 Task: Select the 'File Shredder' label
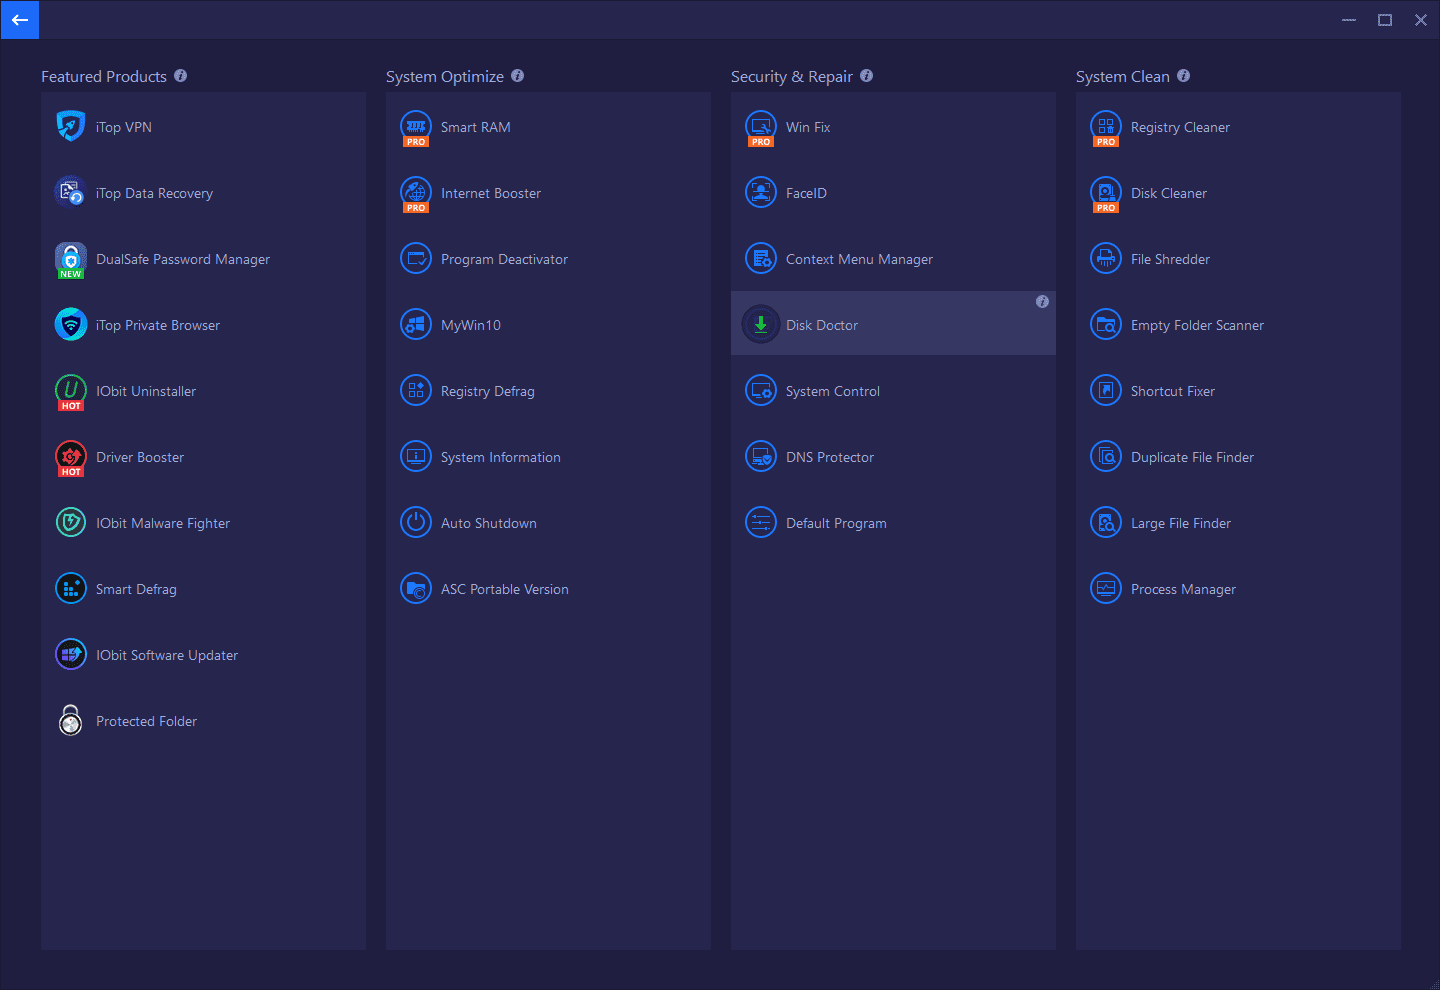pyautogui.click(x=1170, y=259)
